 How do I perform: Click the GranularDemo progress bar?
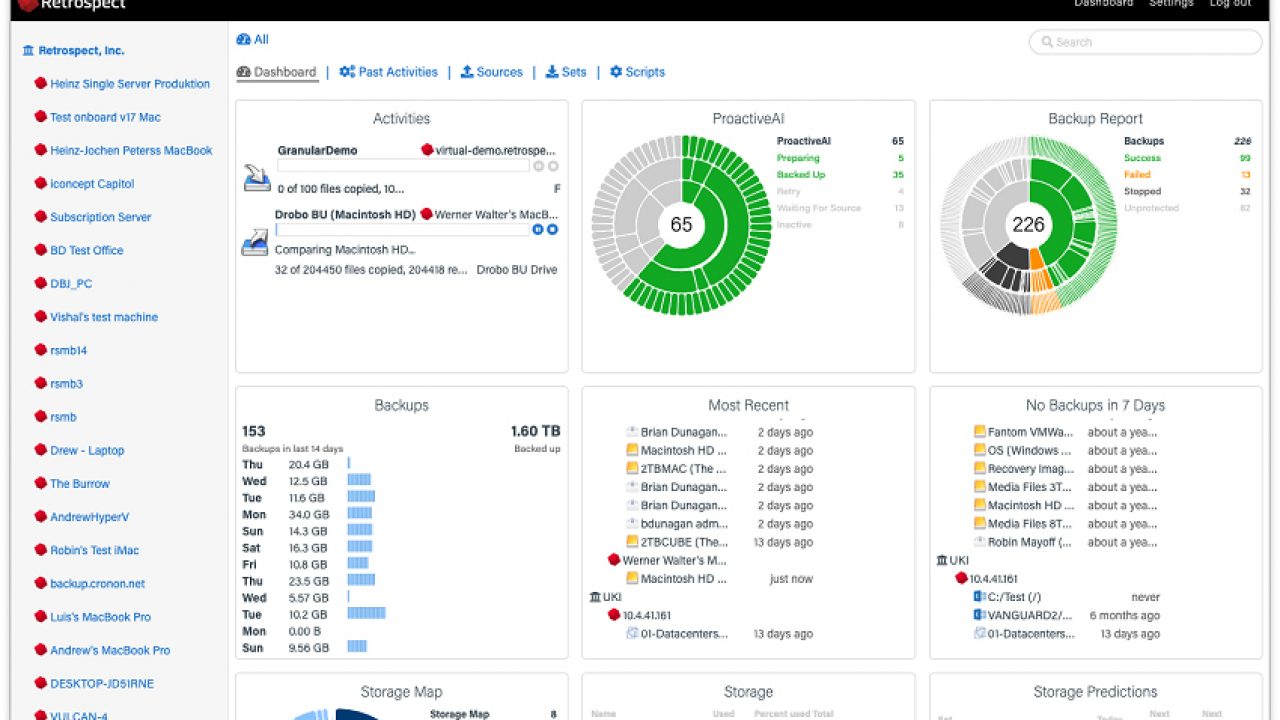tap(403, 166)
